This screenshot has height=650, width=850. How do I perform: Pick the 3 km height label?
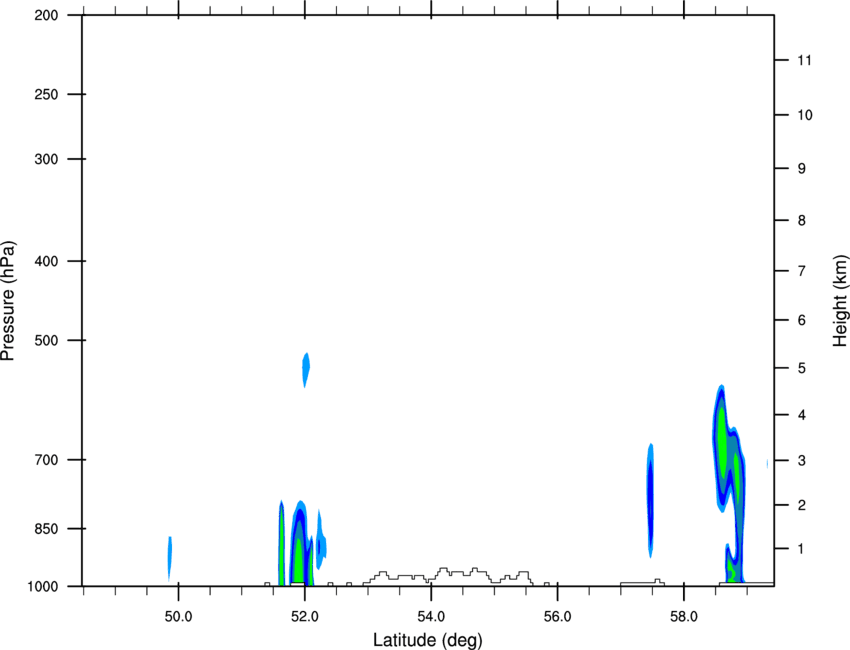[802, 461]
